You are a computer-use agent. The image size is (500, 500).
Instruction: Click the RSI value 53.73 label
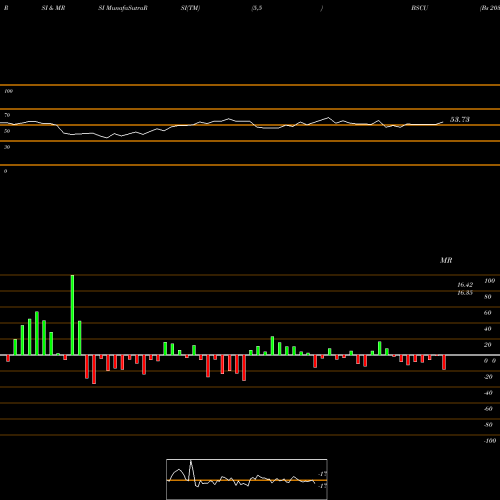[x=460, y=120]
